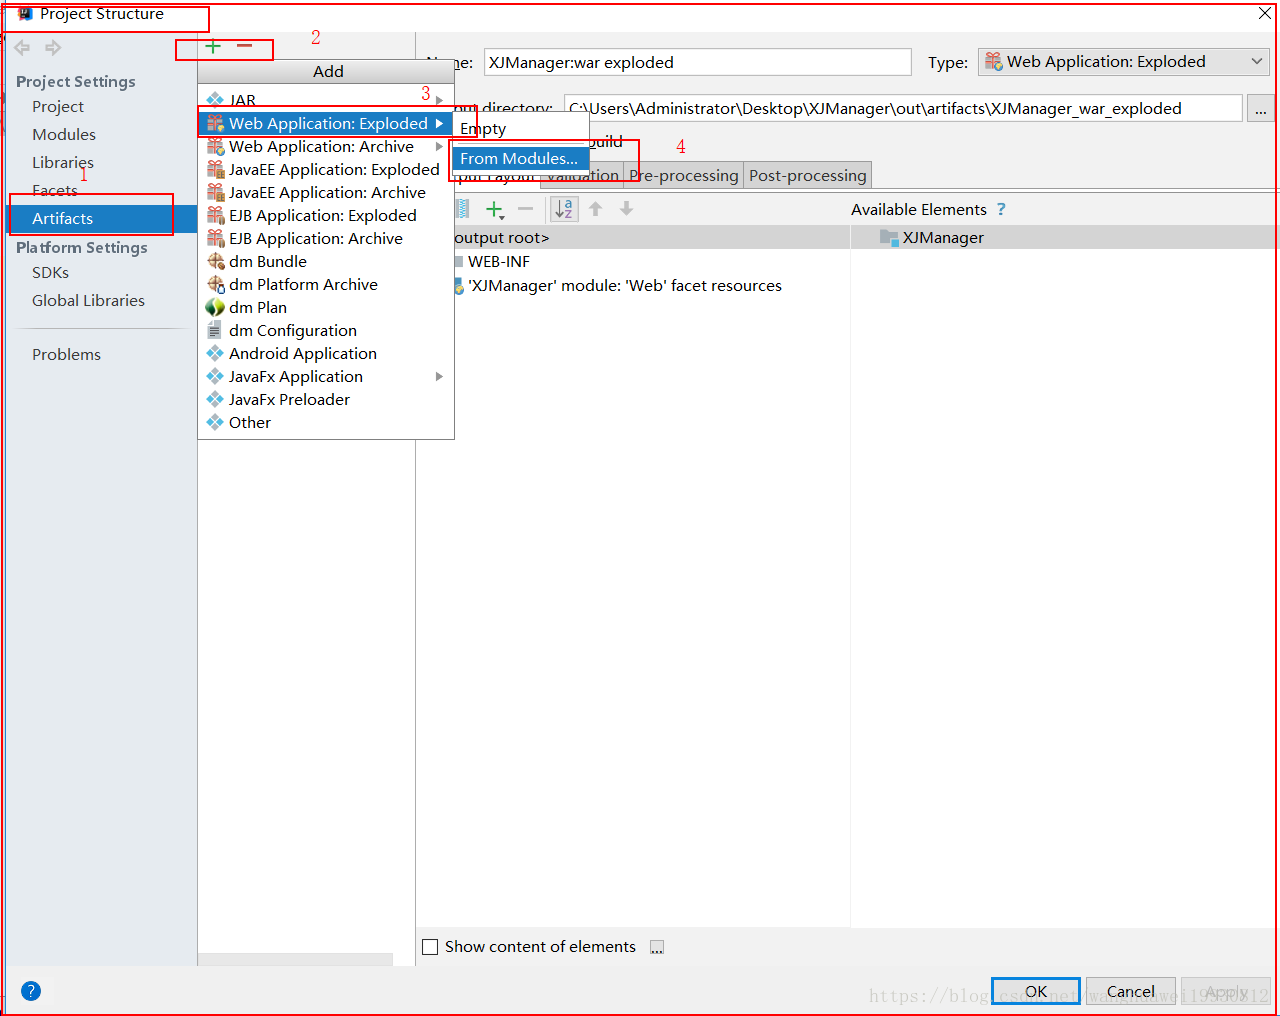This screenshot has width=1280, height=1016.
Task: Choose JavaEE Application: Archive
Action: click(x=326, y=192)
